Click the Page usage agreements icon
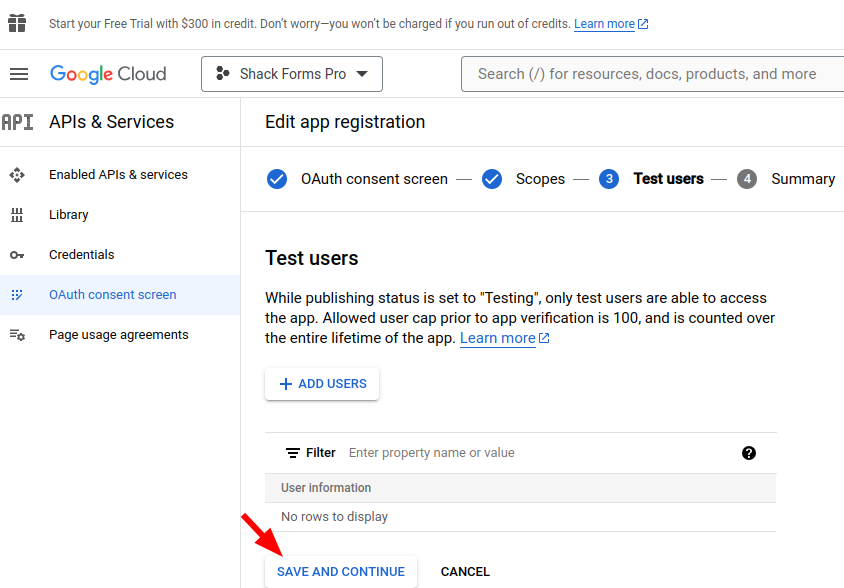The height and width of the screenshot is (588, 844). click(x=17, y=335)
